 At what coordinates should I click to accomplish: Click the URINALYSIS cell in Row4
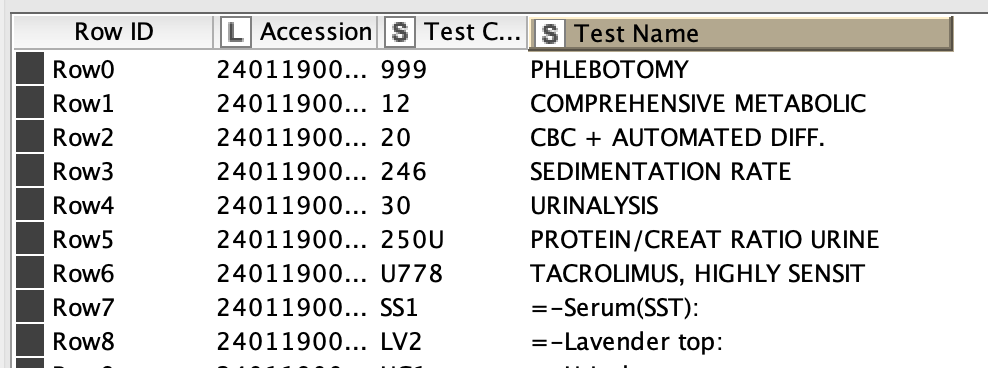click(594, 205)
